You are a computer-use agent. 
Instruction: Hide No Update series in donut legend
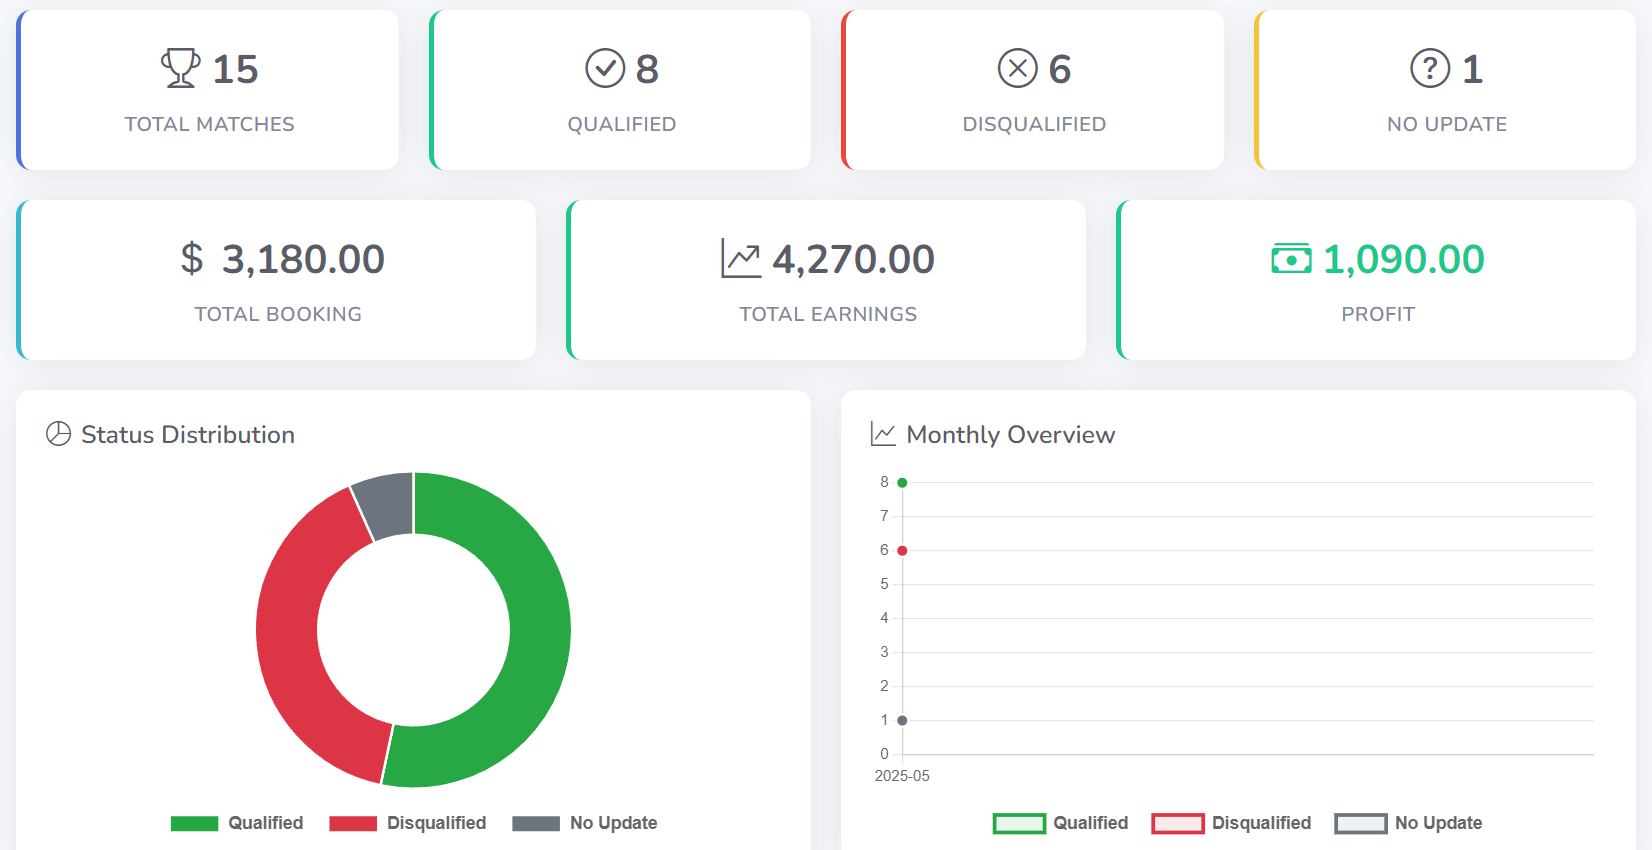coord(585,823)
